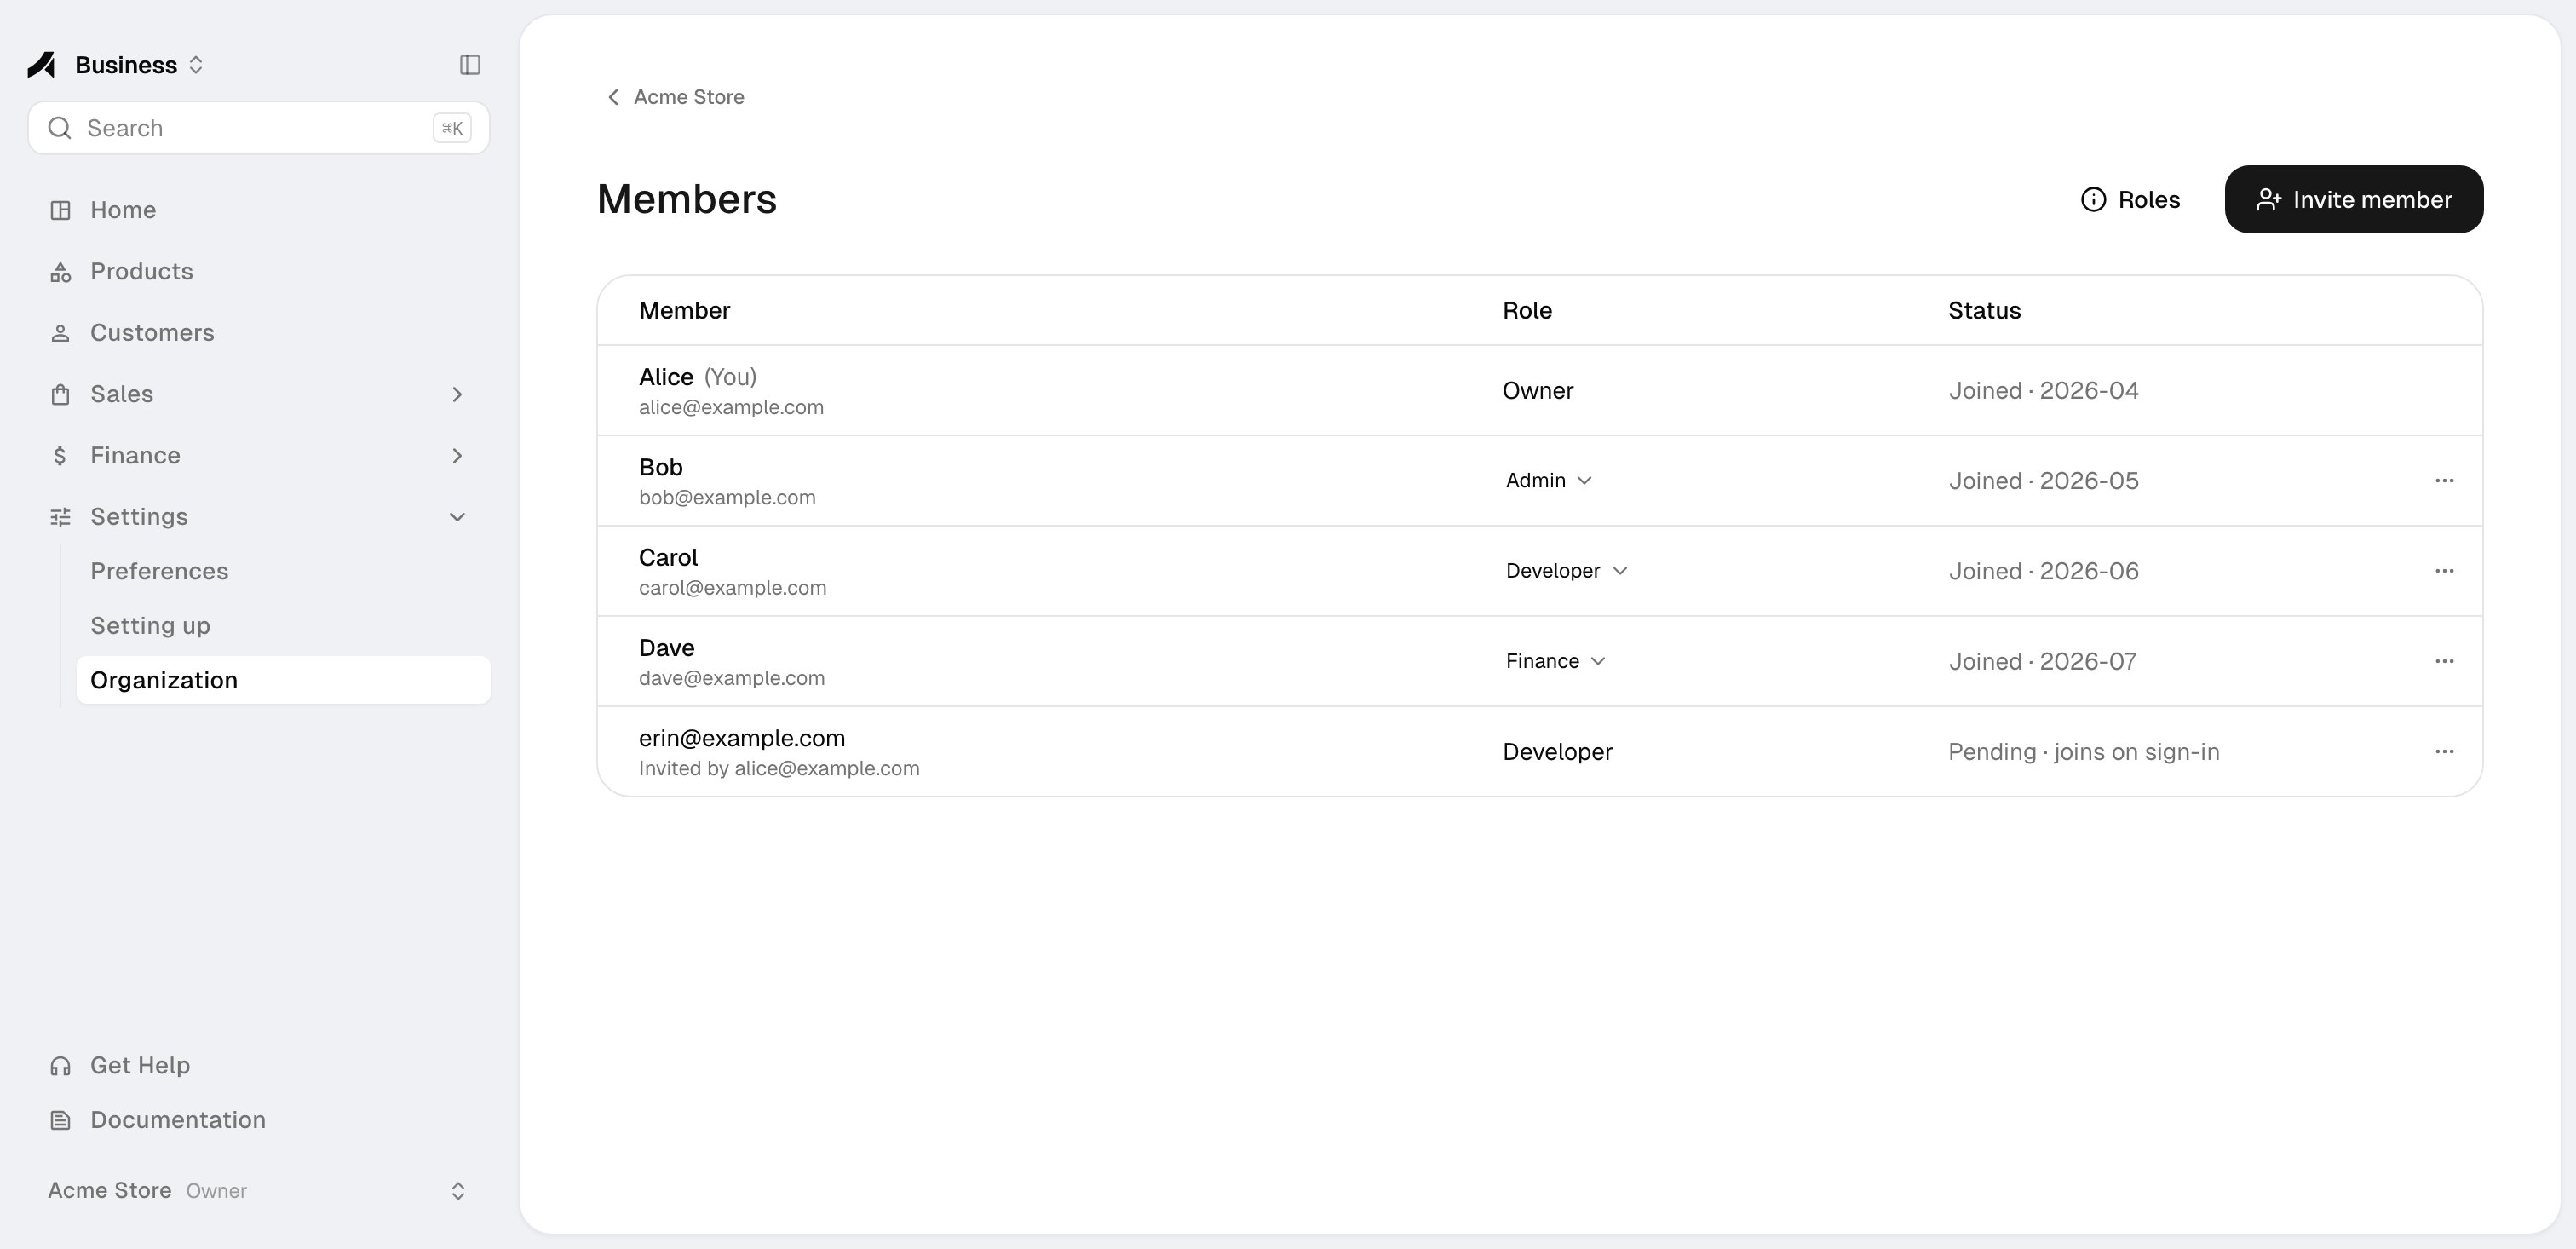Click the back chevron beside Acme Store
This screenshot has width=2576, height=1249.
[613, 97]
